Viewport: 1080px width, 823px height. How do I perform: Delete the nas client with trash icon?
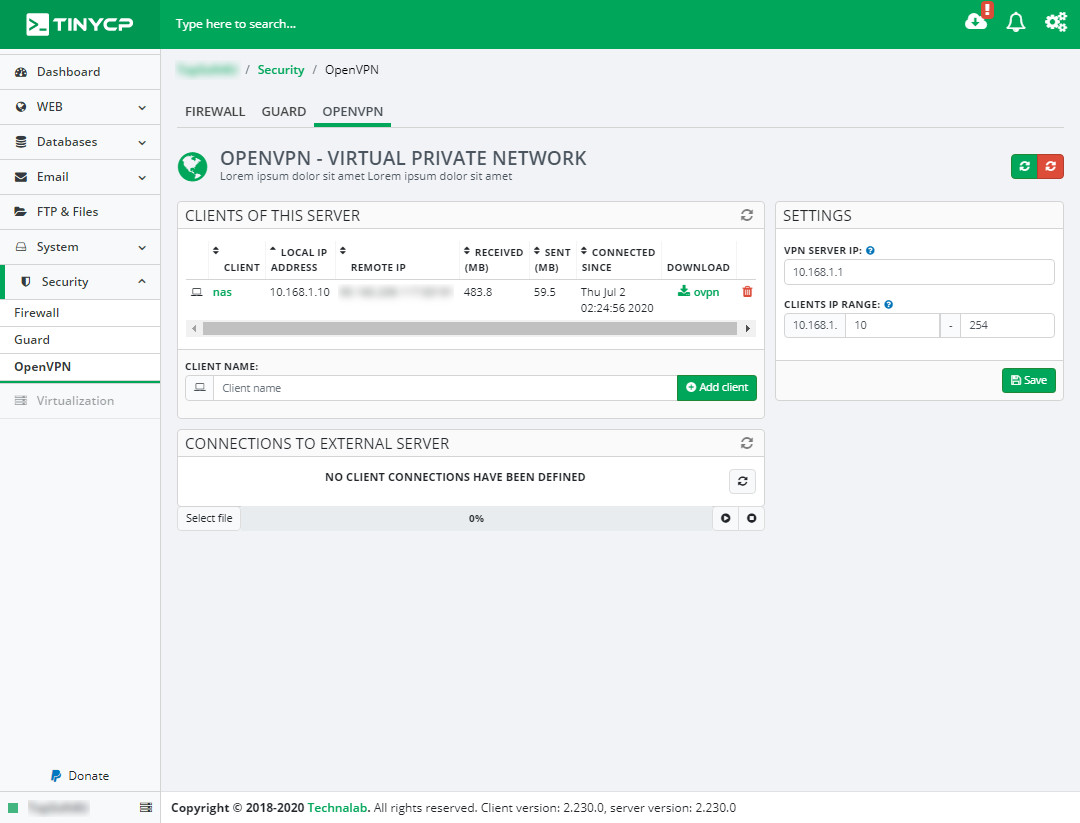tap(747, 292)
